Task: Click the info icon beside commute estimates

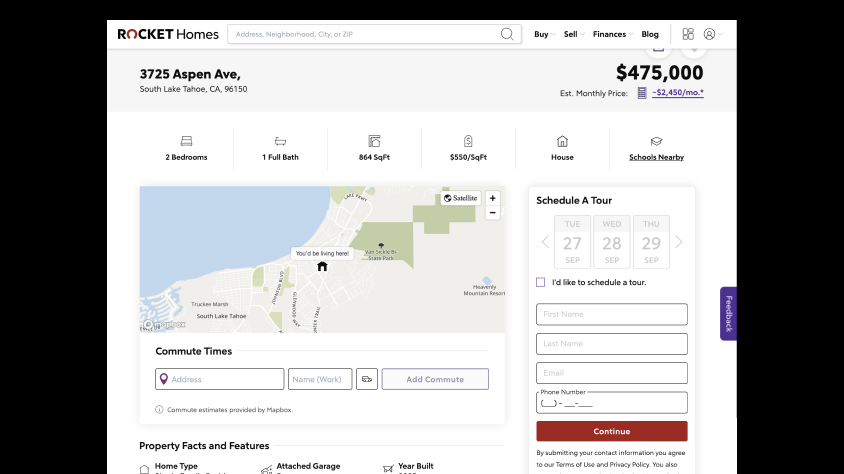Action: click(159, 409)
